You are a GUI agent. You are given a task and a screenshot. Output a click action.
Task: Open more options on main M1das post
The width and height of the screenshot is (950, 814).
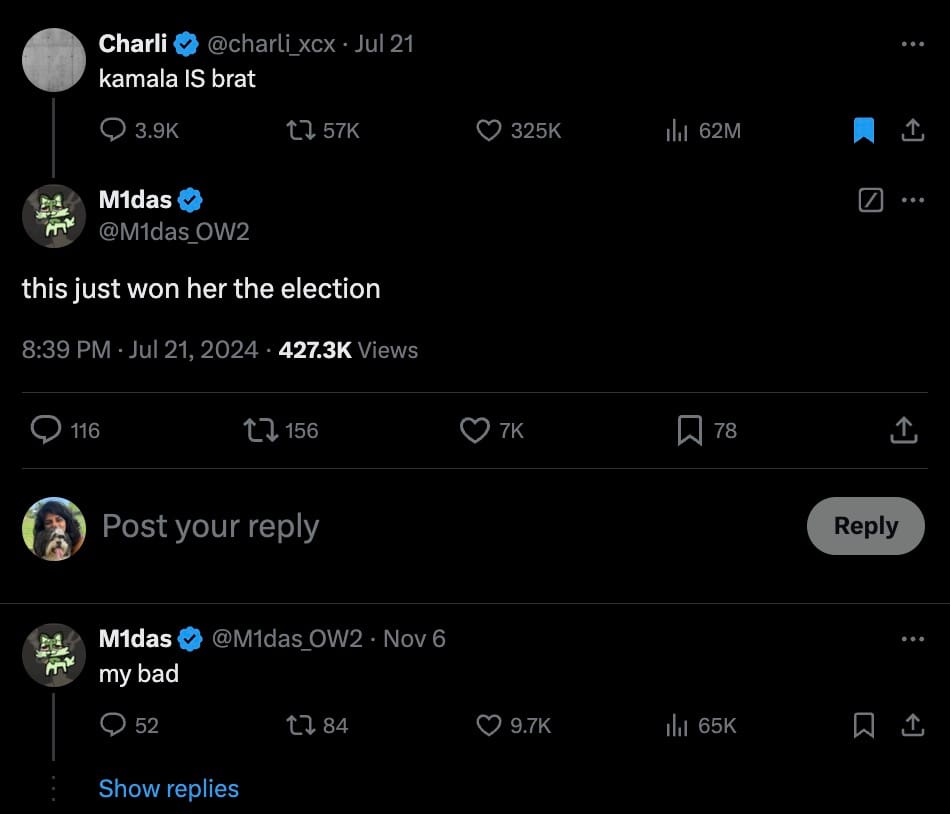pyautogui.click(x=912, y=200)
